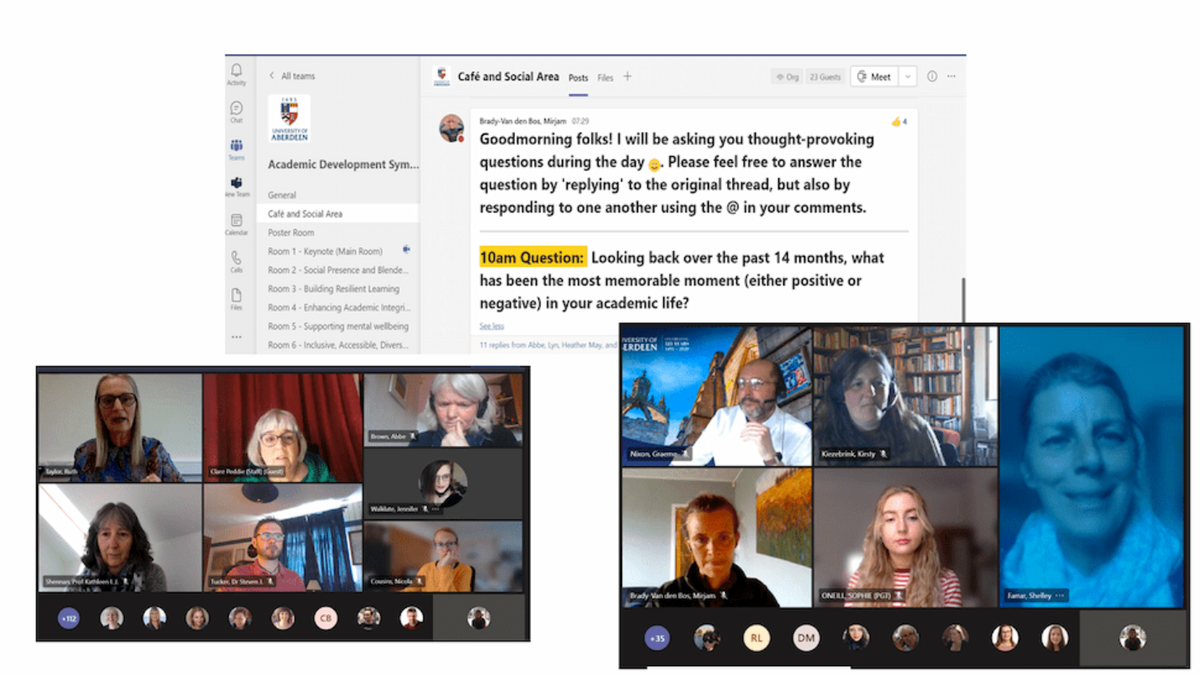Add a new tab with plus button

pyautogui.click(x=628, y=76)
